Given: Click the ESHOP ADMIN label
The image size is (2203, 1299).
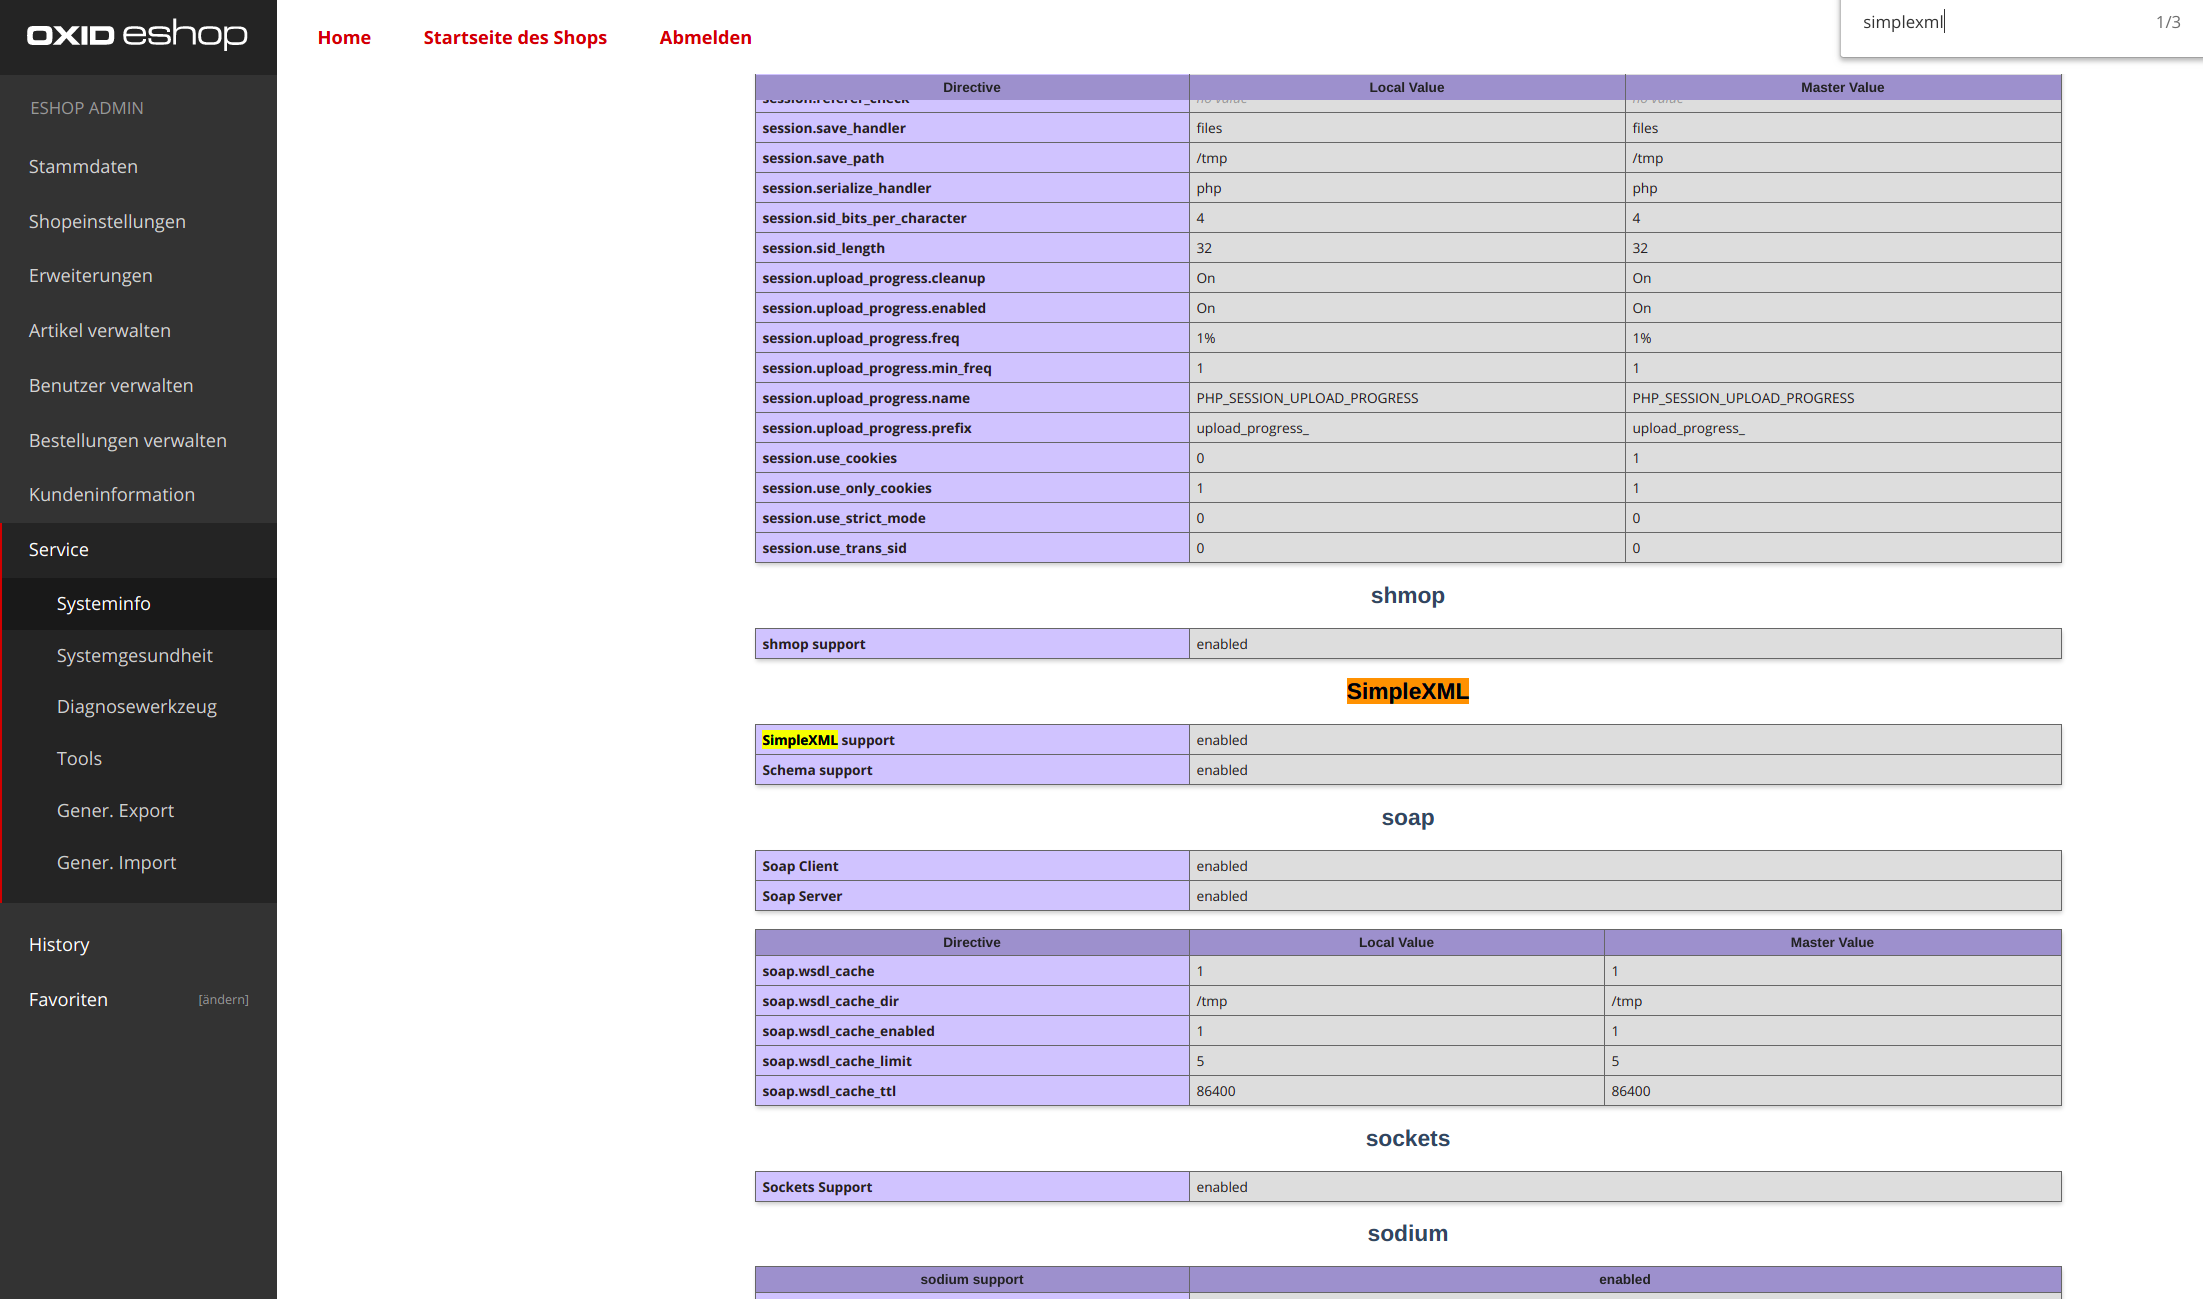Looking at the screenshot, I should point(87,107).
